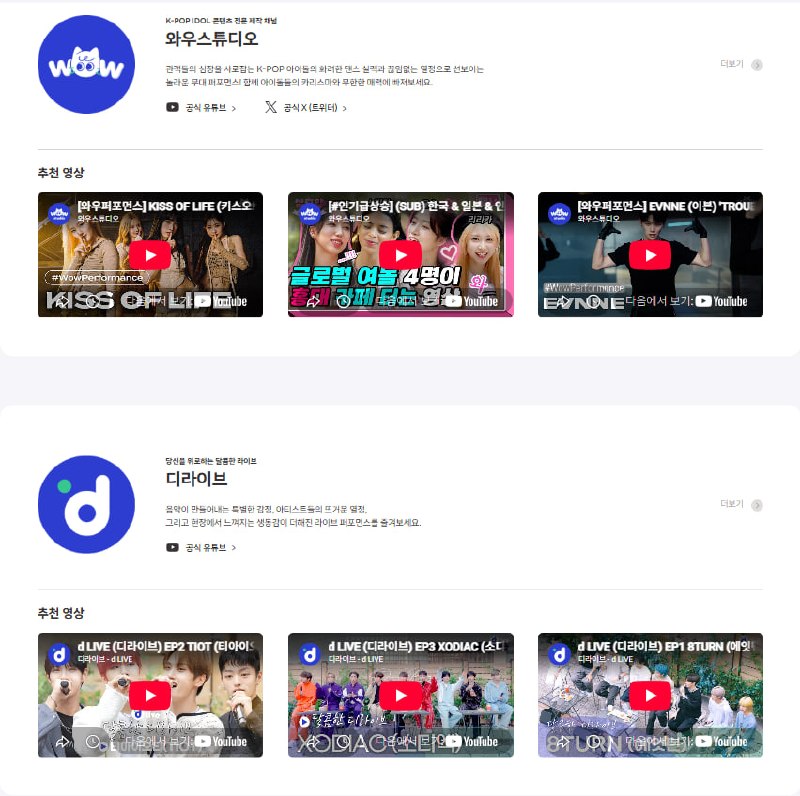Watch KISS OF LIFE video on YouTube logo
This screenshot has height=796, width=800.
(221, 301)
